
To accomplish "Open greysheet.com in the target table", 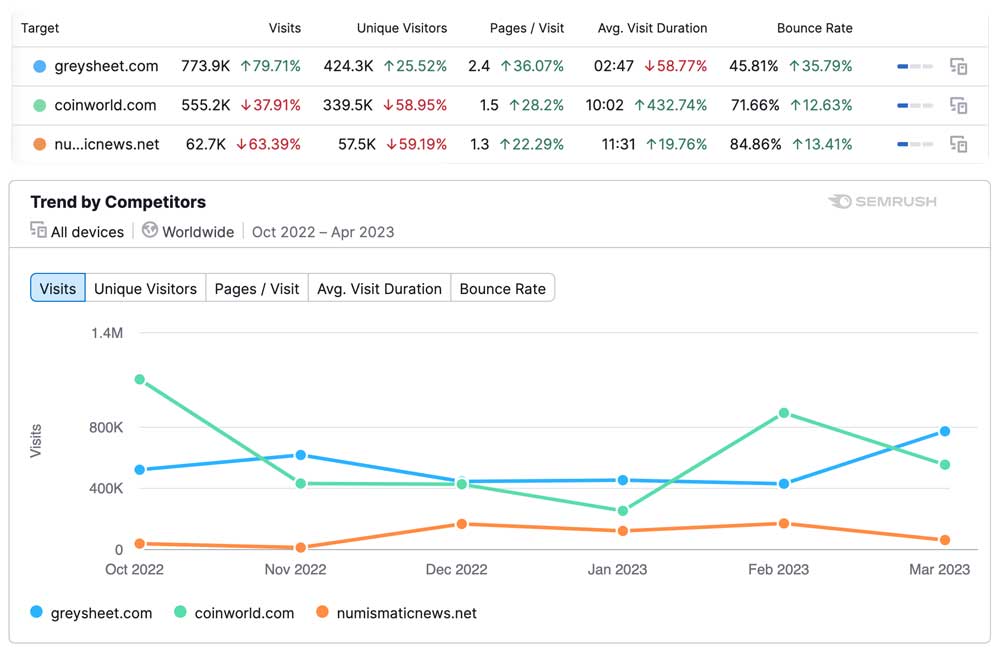I will 107,66.
